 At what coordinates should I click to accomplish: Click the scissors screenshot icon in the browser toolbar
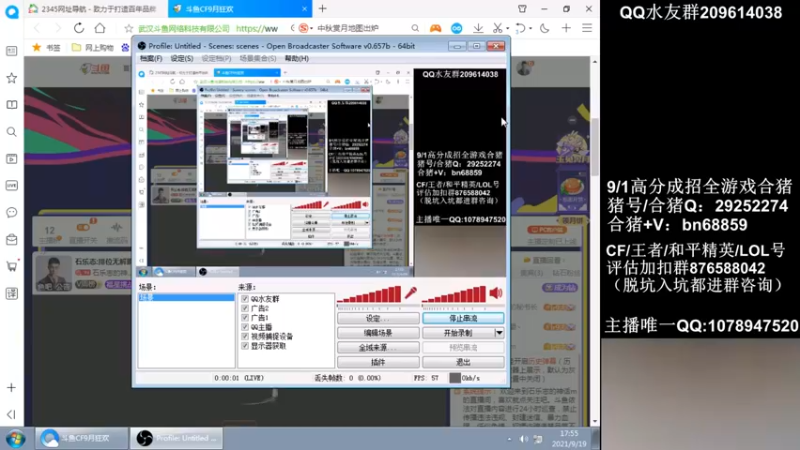click(497, 28)
